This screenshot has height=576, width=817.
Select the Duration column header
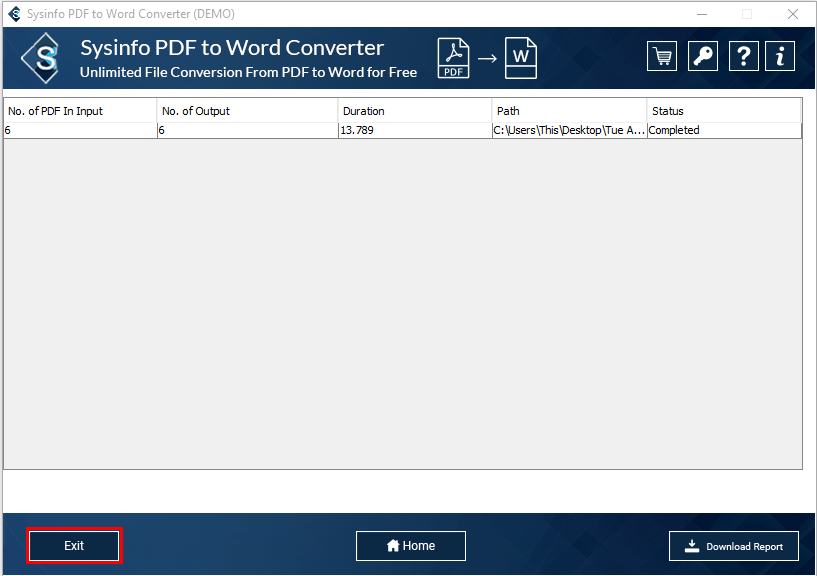pyautogui.click(x=414, y=111)
